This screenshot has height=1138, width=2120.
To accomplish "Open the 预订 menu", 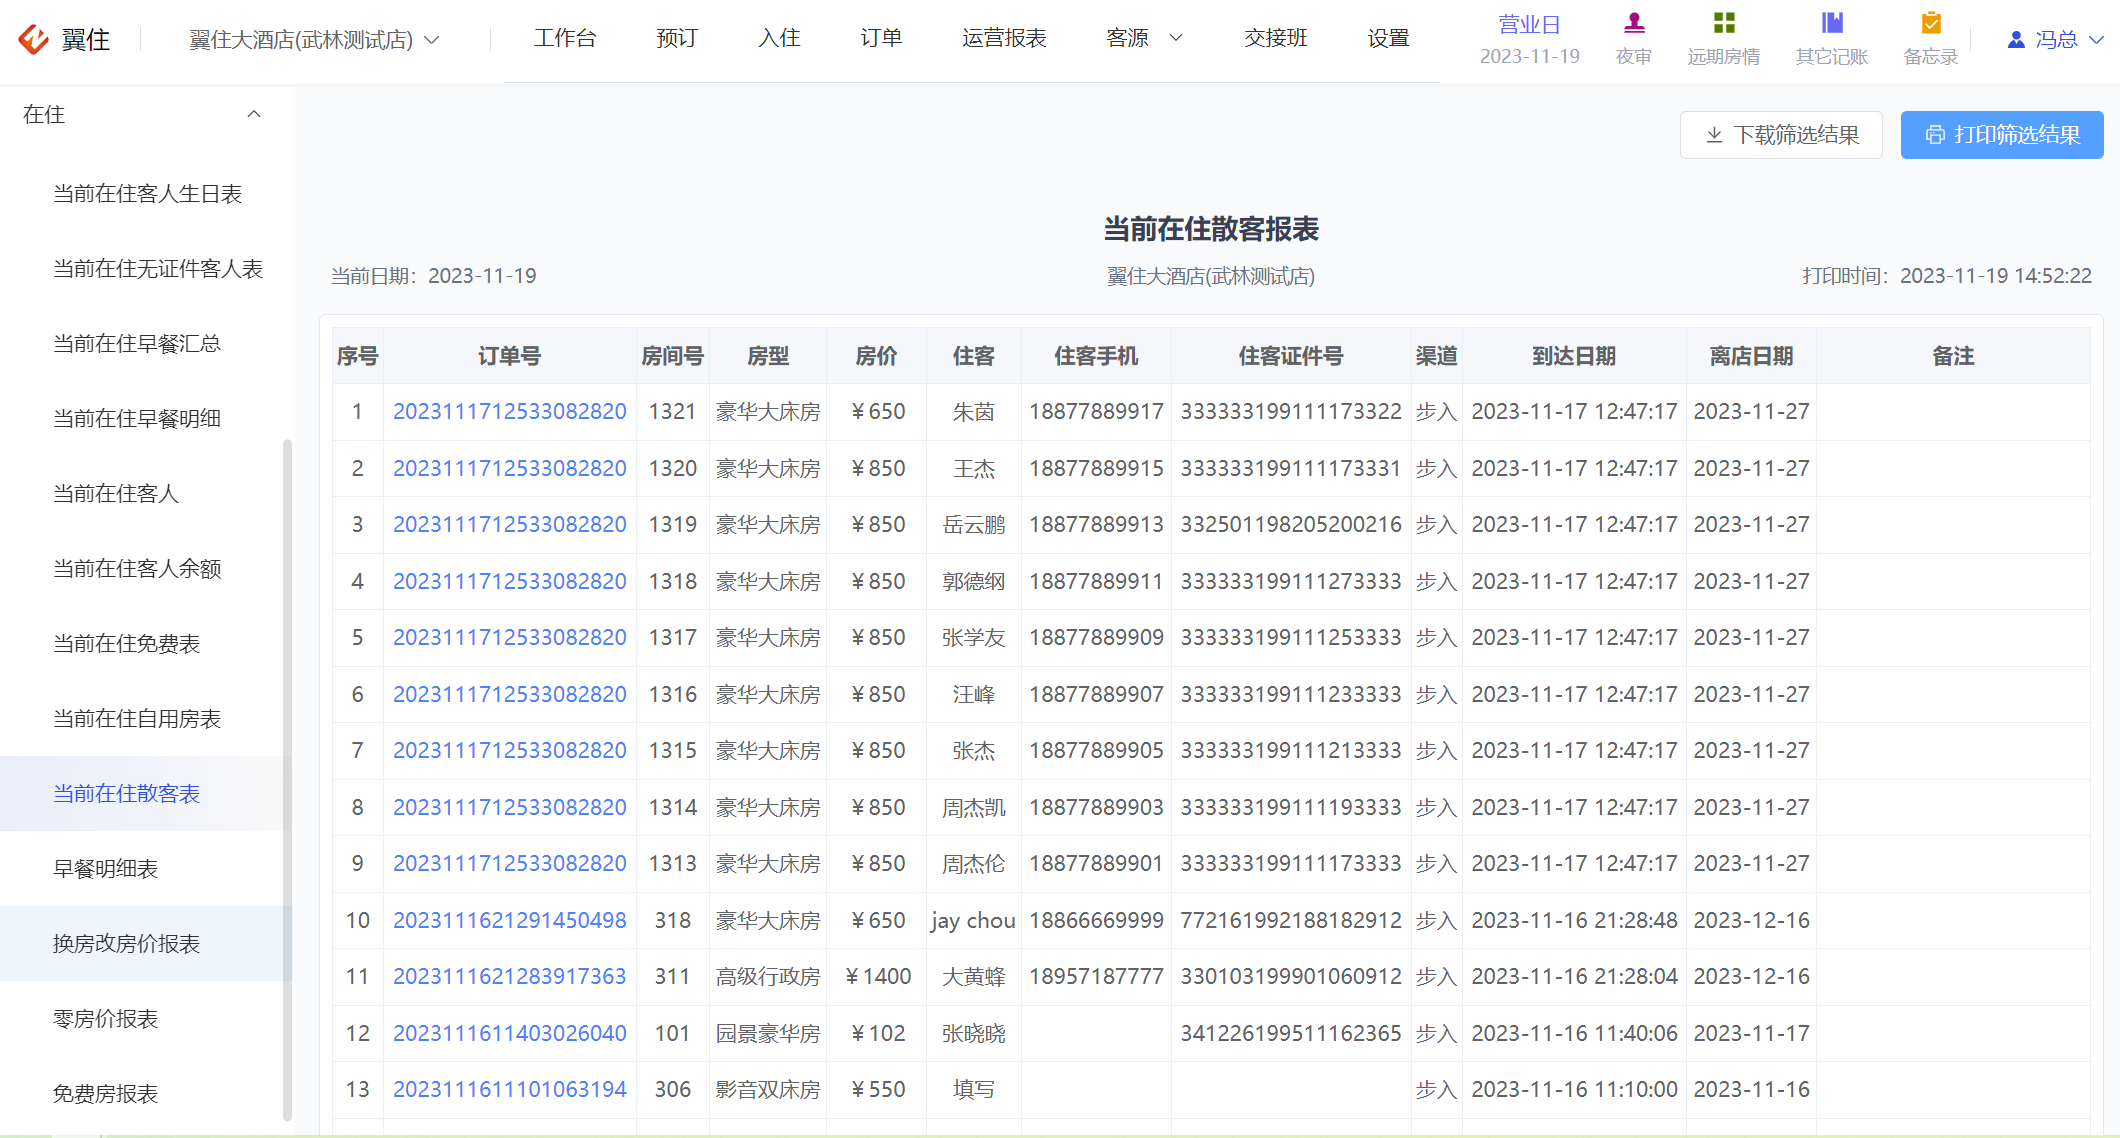I will tap(677, 38).
